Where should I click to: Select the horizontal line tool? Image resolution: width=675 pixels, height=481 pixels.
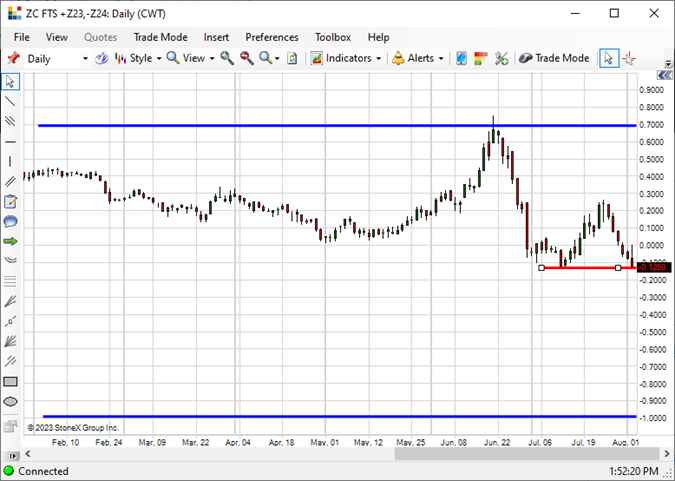pos(10,141)
